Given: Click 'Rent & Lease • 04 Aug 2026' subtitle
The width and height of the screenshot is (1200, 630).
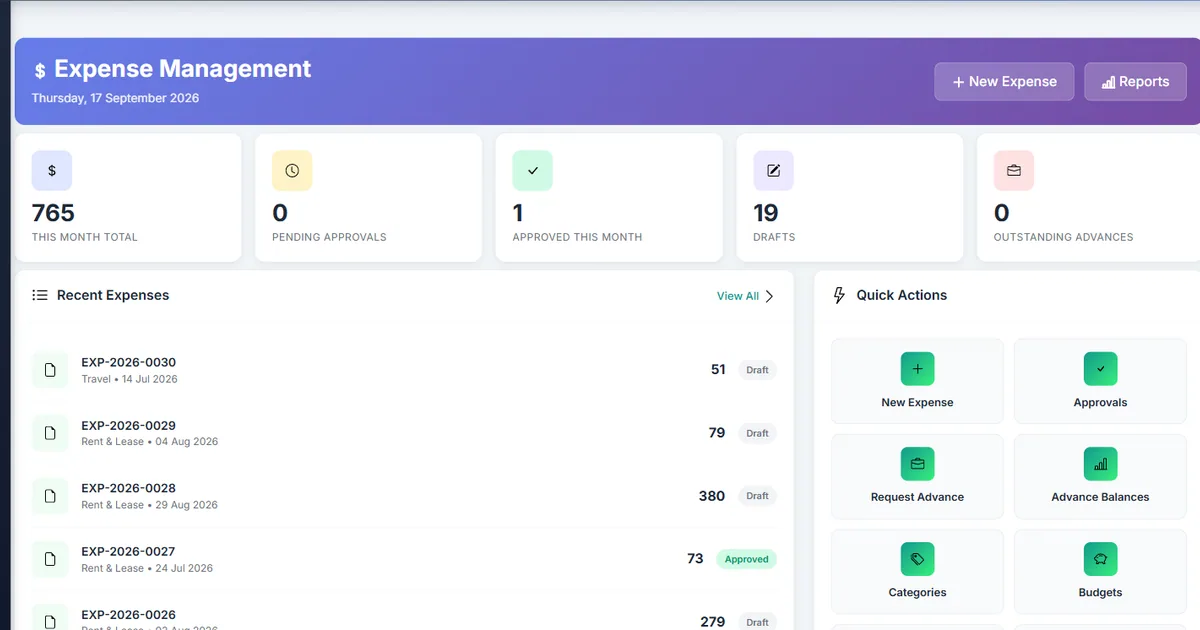Looking at the screenshot, I should 149,442.
